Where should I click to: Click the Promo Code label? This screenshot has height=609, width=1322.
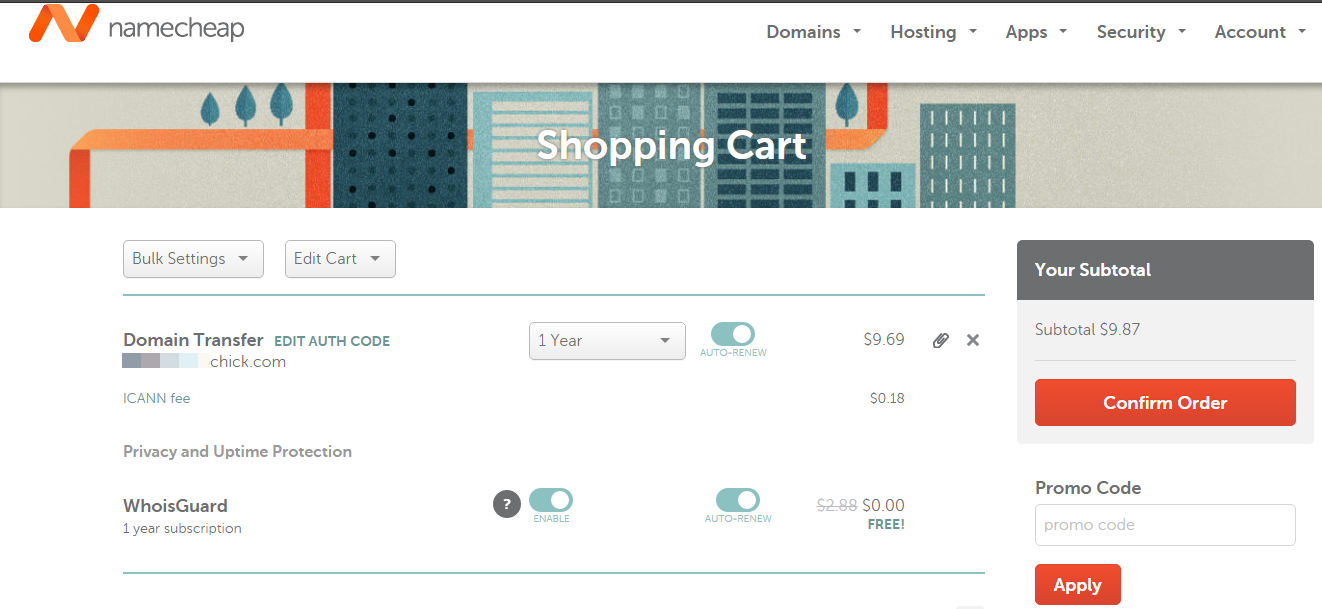coord(1088,488)
